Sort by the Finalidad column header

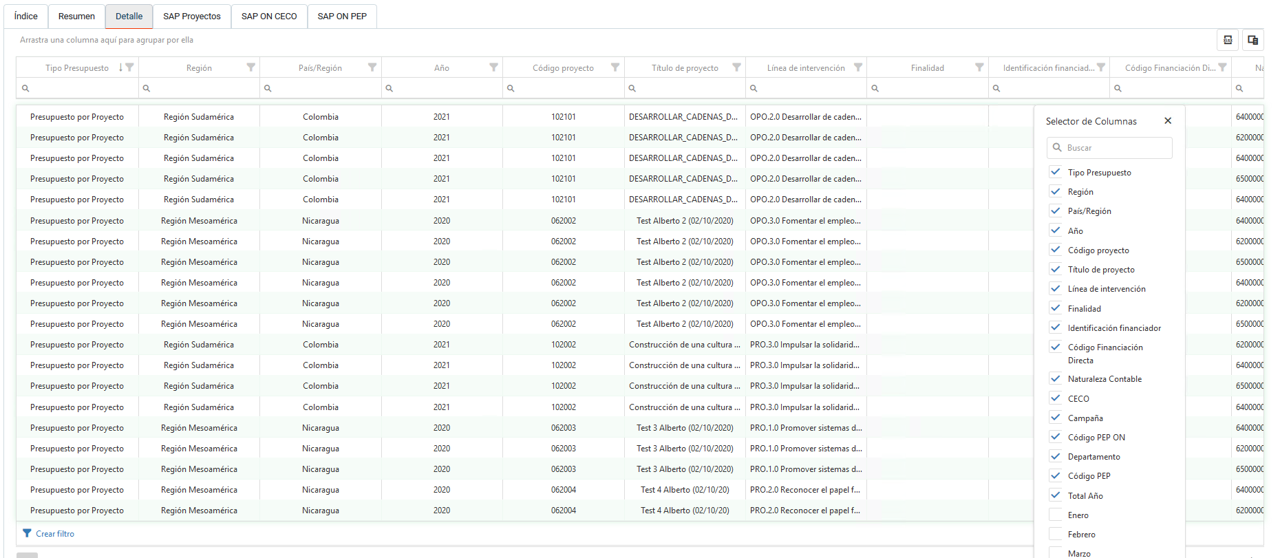pyautogui.click(x=927, y=68)
